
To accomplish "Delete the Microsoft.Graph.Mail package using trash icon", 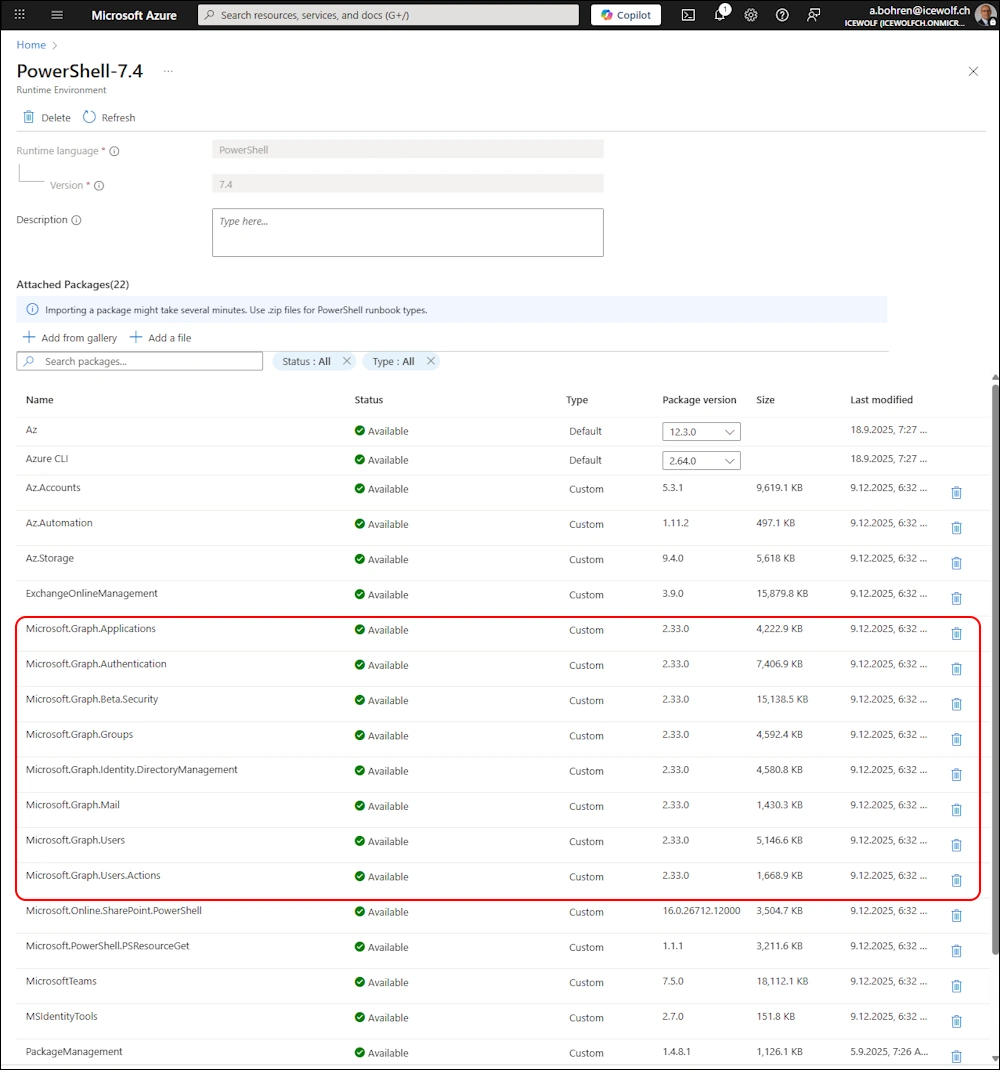I will (956, 810).
